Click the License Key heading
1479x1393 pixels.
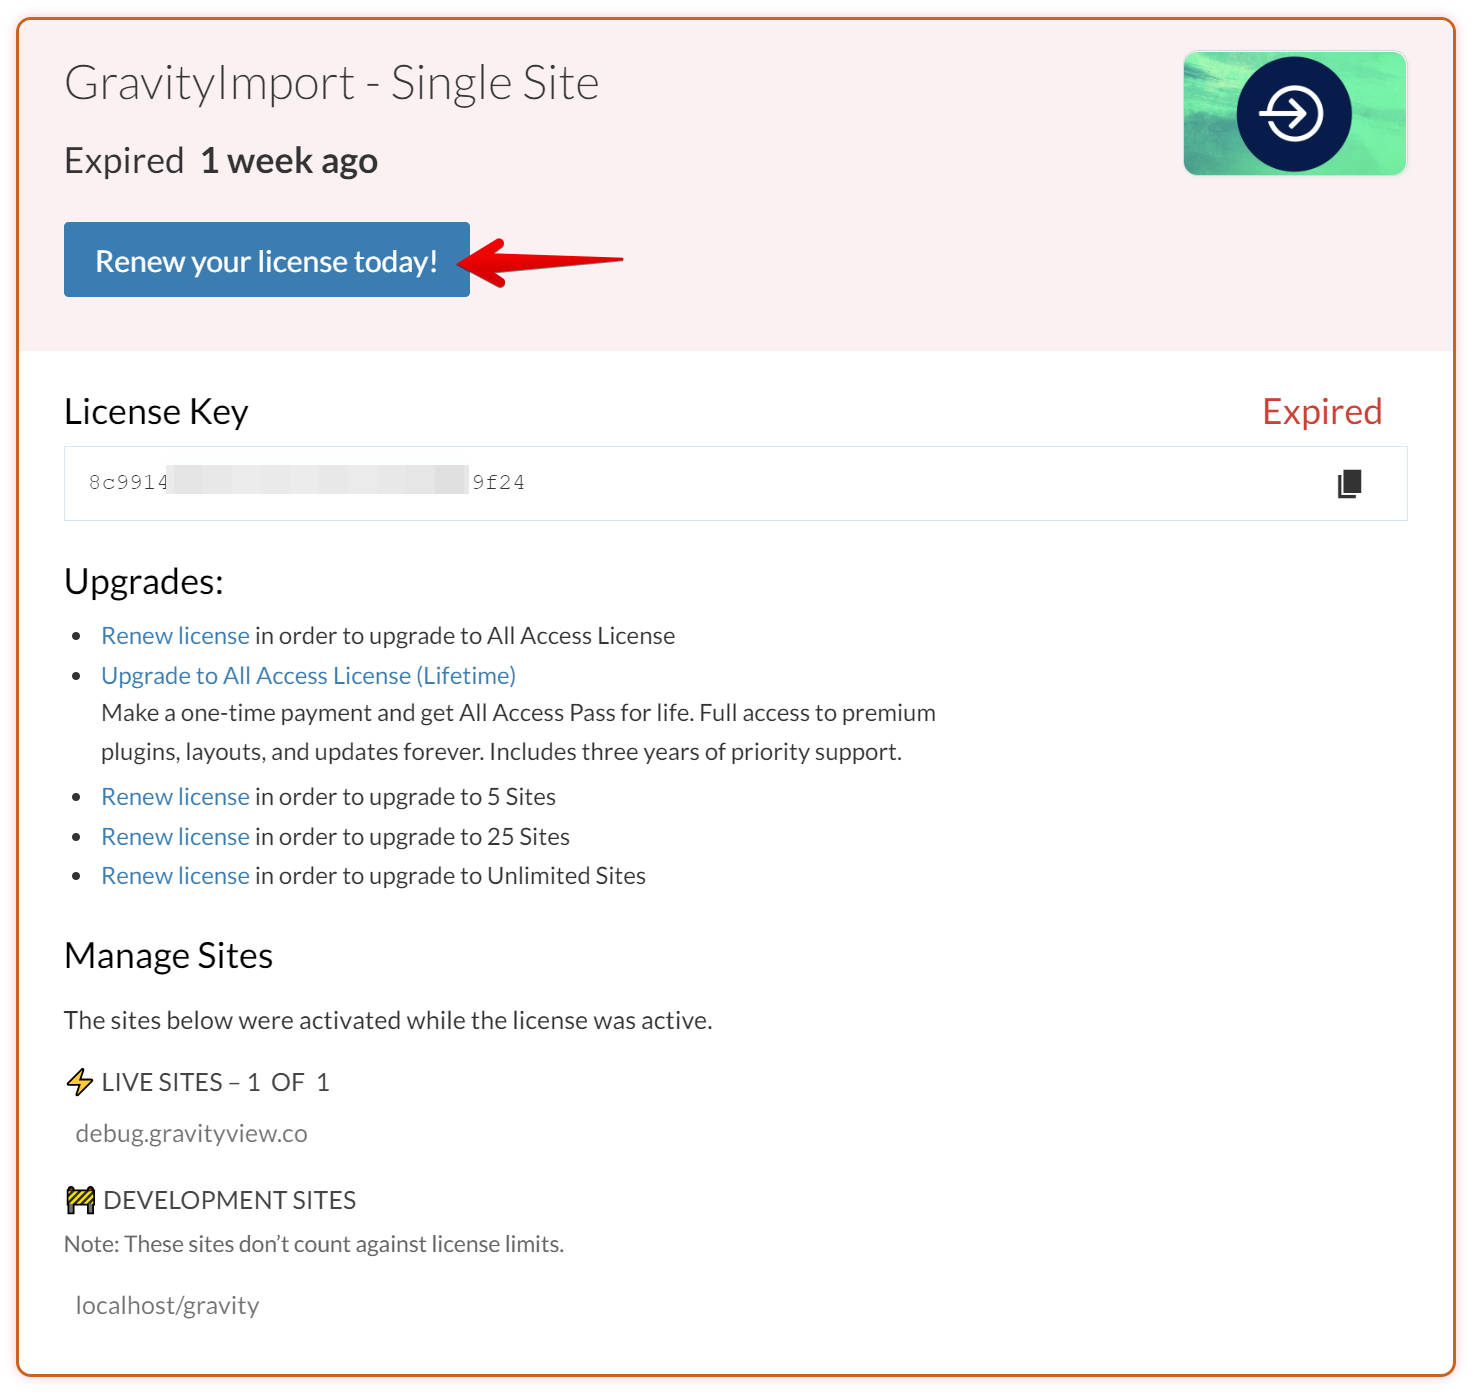pyautogui.click(x=156, y=412)
